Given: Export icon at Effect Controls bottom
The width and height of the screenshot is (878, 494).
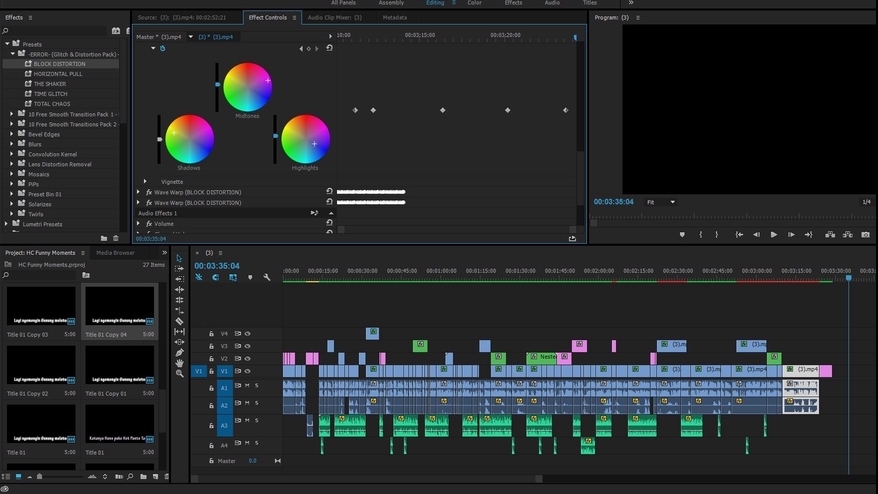Looking at the screenshot, I should coord(572,239).
